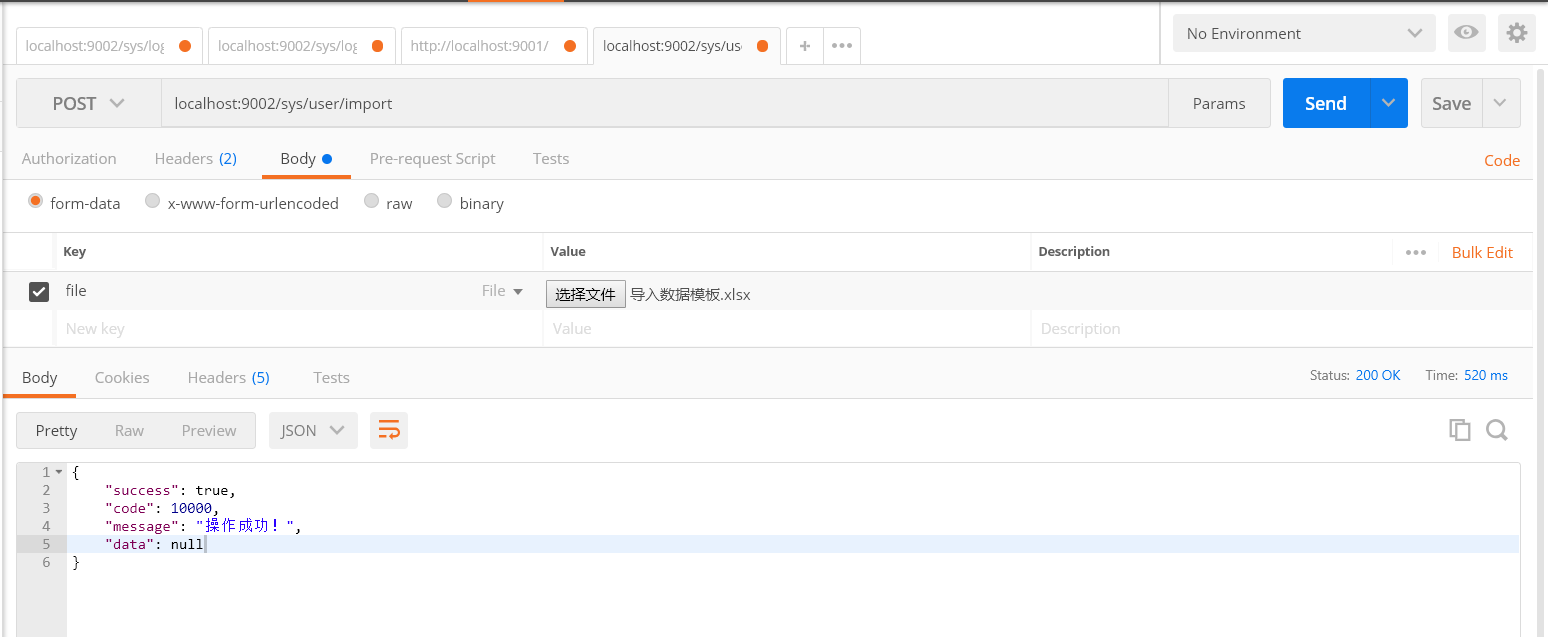Click the 520 ms time value
1548x637 pixels.
pos(1486,375)
